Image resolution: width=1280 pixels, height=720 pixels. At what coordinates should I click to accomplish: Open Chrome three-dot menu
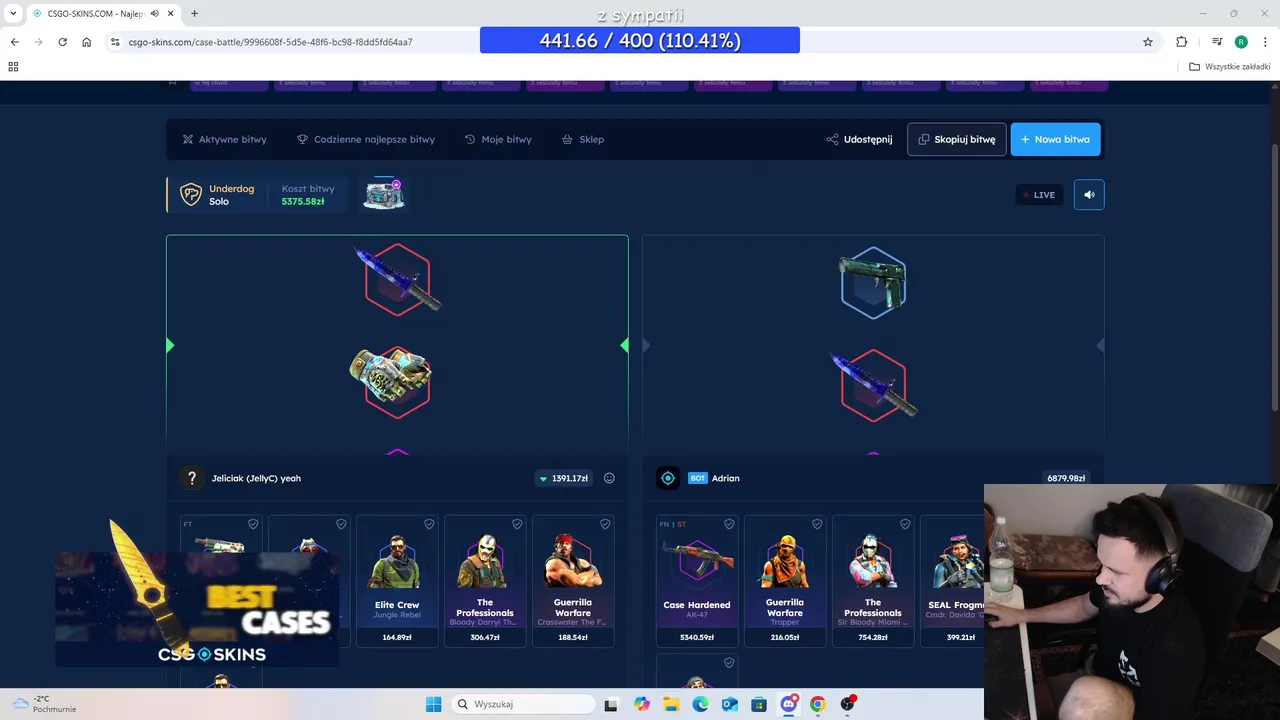point(1265,42)
